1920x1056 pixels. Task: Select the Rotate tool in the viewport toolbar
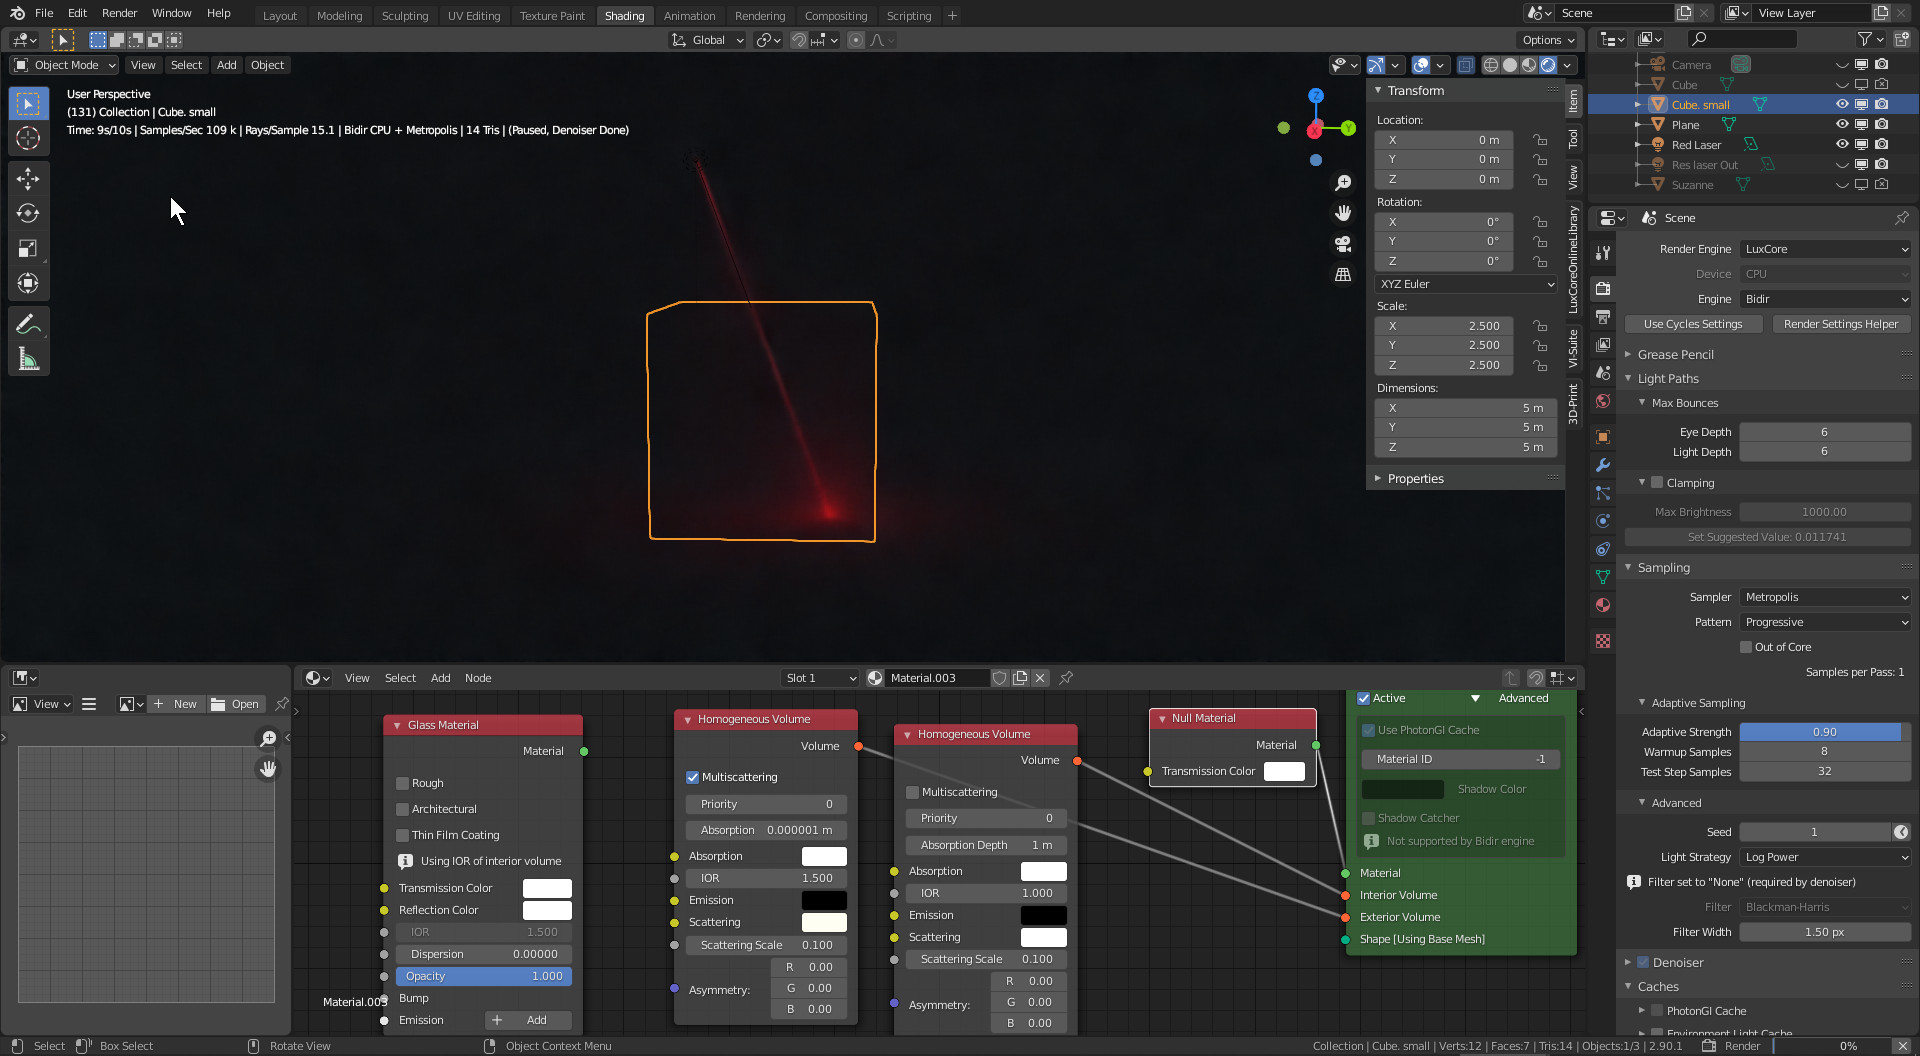[28, 214]
